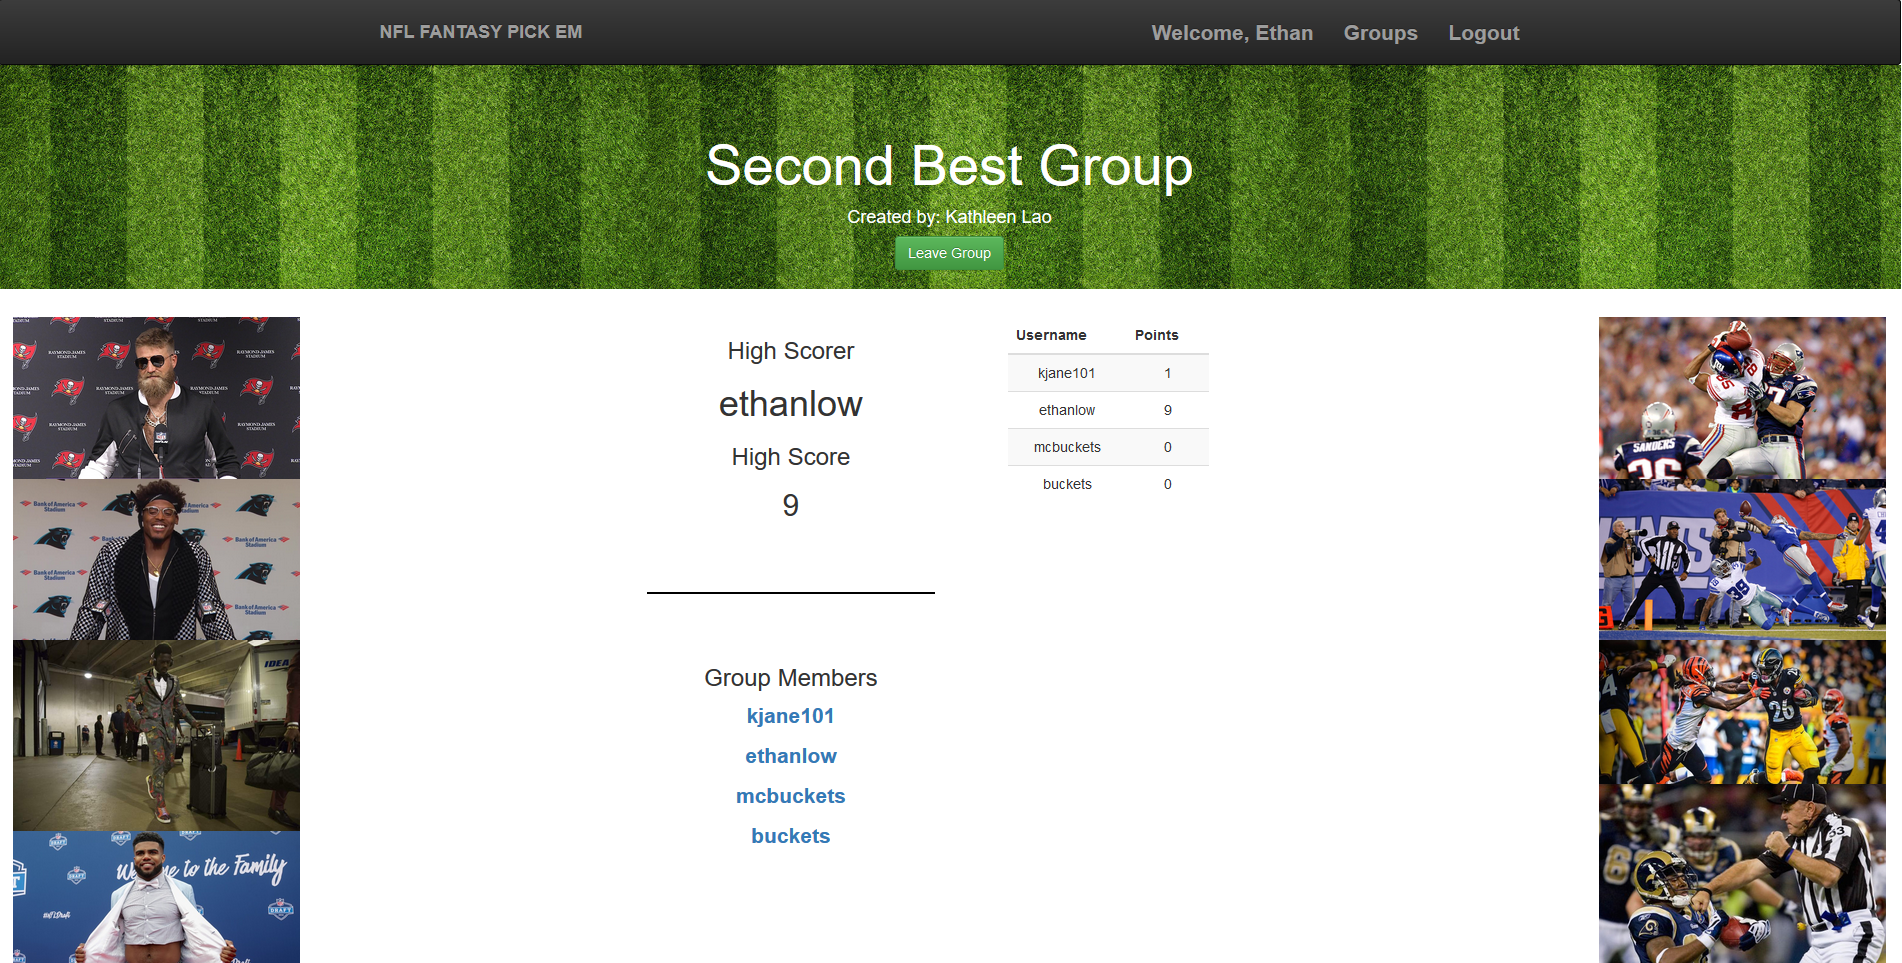
Task: Click the High Score label
Action: click(790, 457)
